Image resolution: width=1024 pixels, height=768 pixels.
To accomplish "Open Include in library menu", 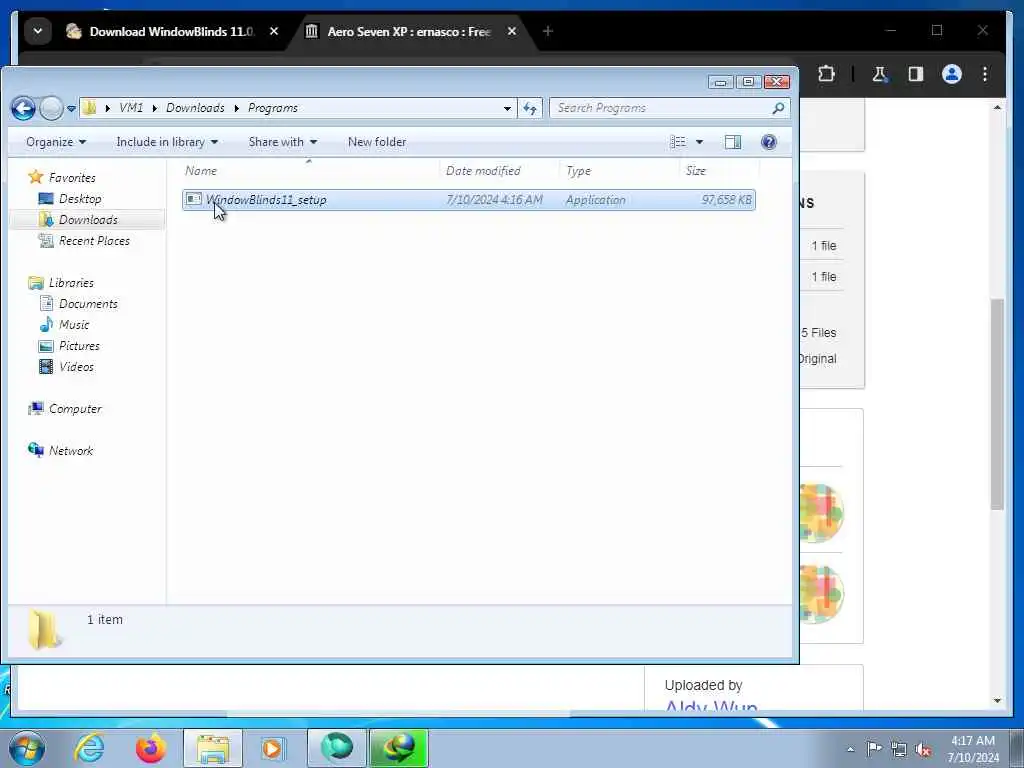I will click(x=167, y=142).
